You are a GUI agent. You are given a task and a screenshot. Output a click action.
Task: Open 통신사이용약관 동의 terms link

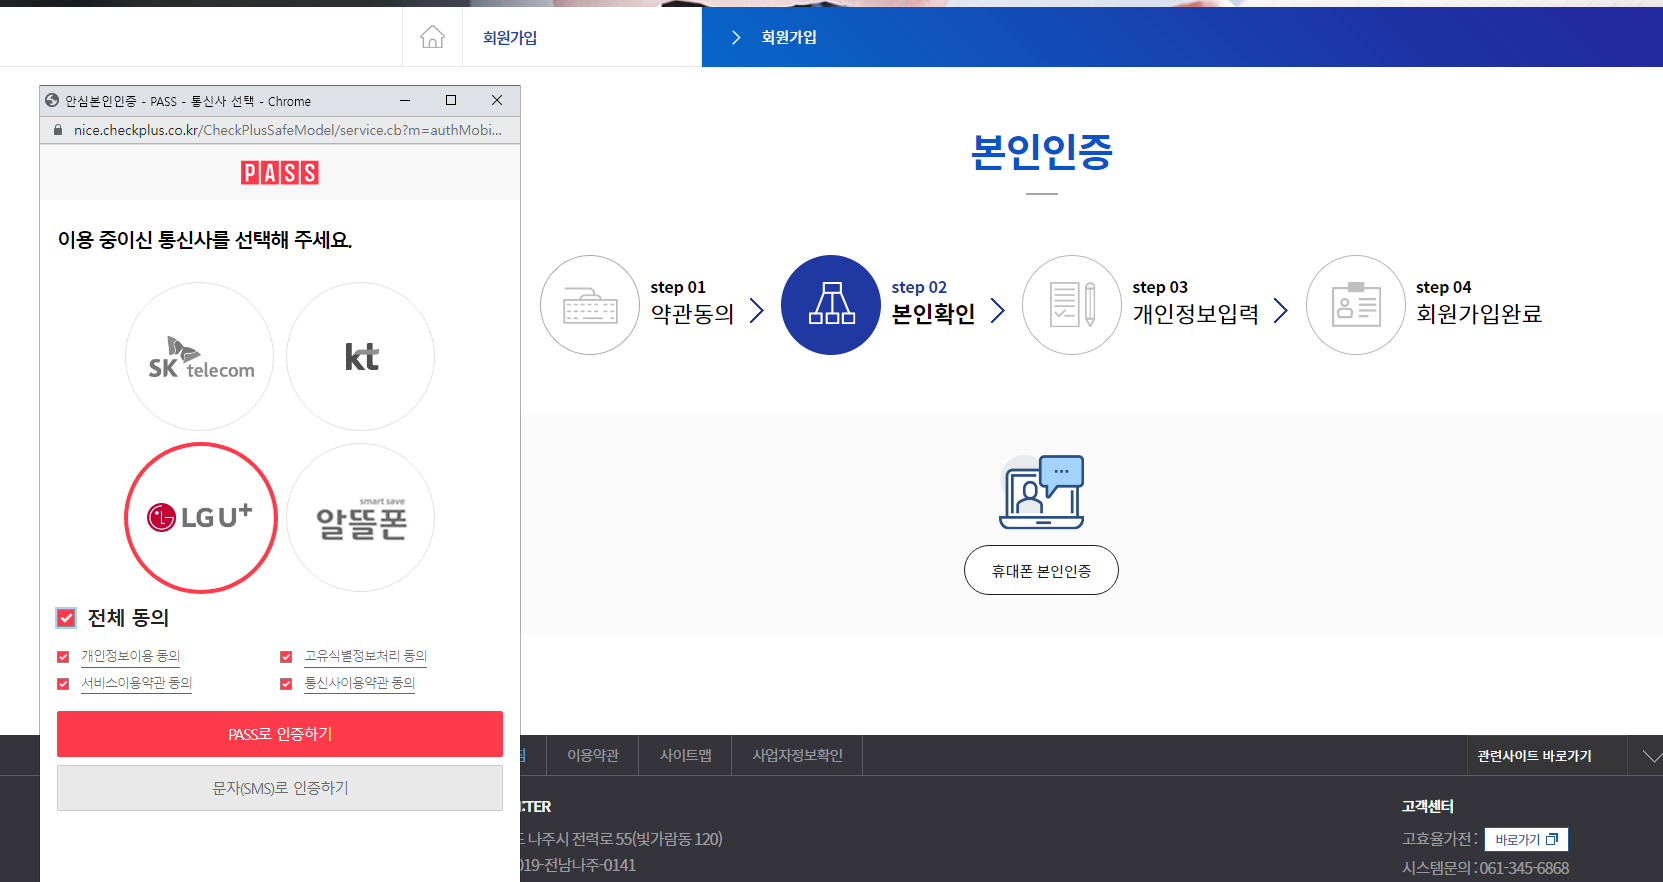click(x=359, y=683)
